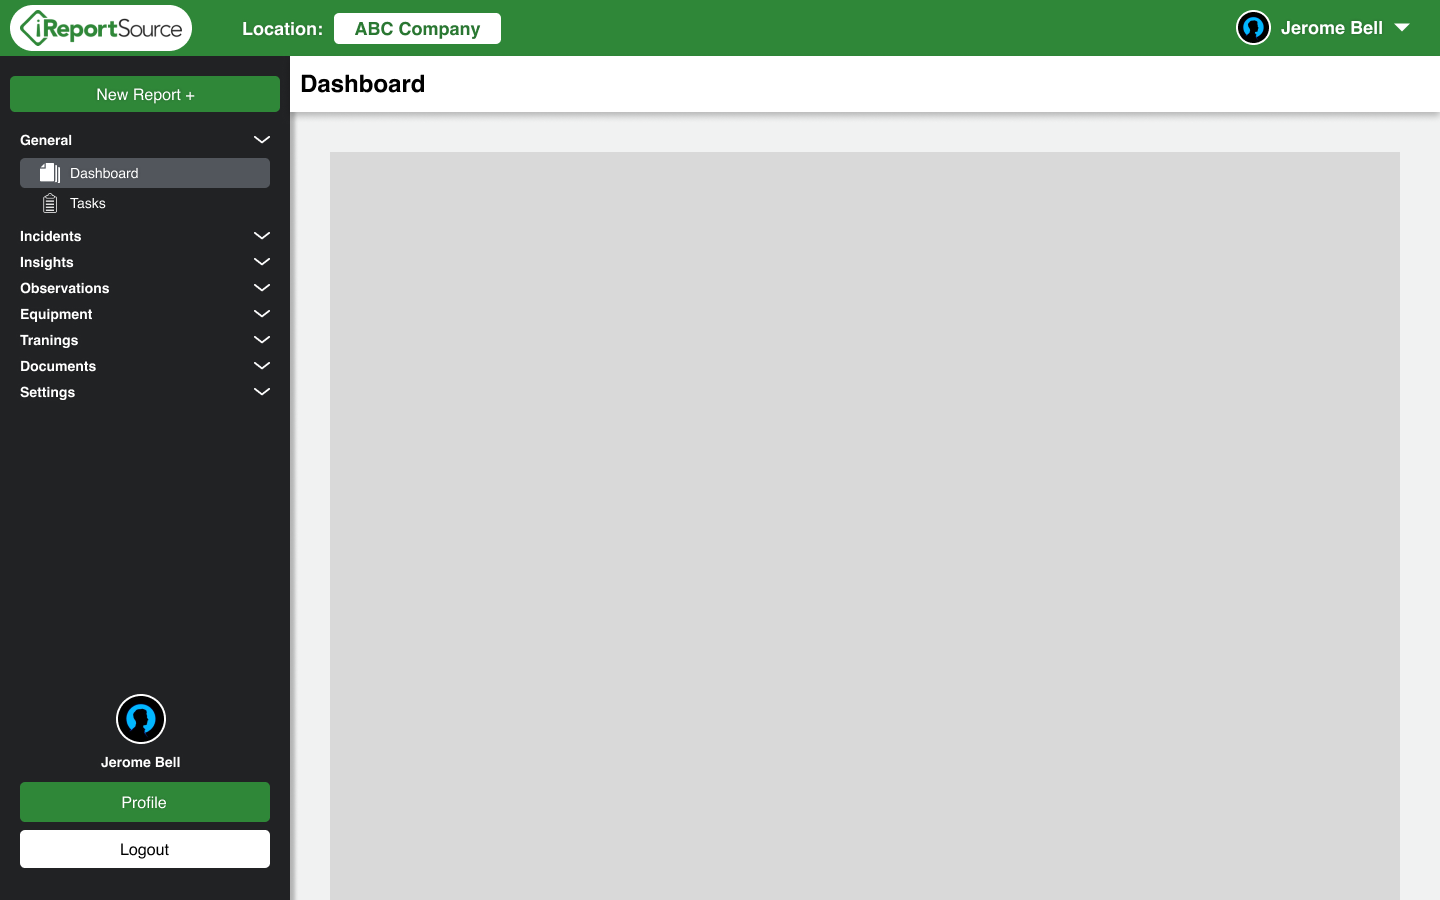Expand the Tranings section chevron
This screenshot has height=900, width=1440.
click(262, 340)
